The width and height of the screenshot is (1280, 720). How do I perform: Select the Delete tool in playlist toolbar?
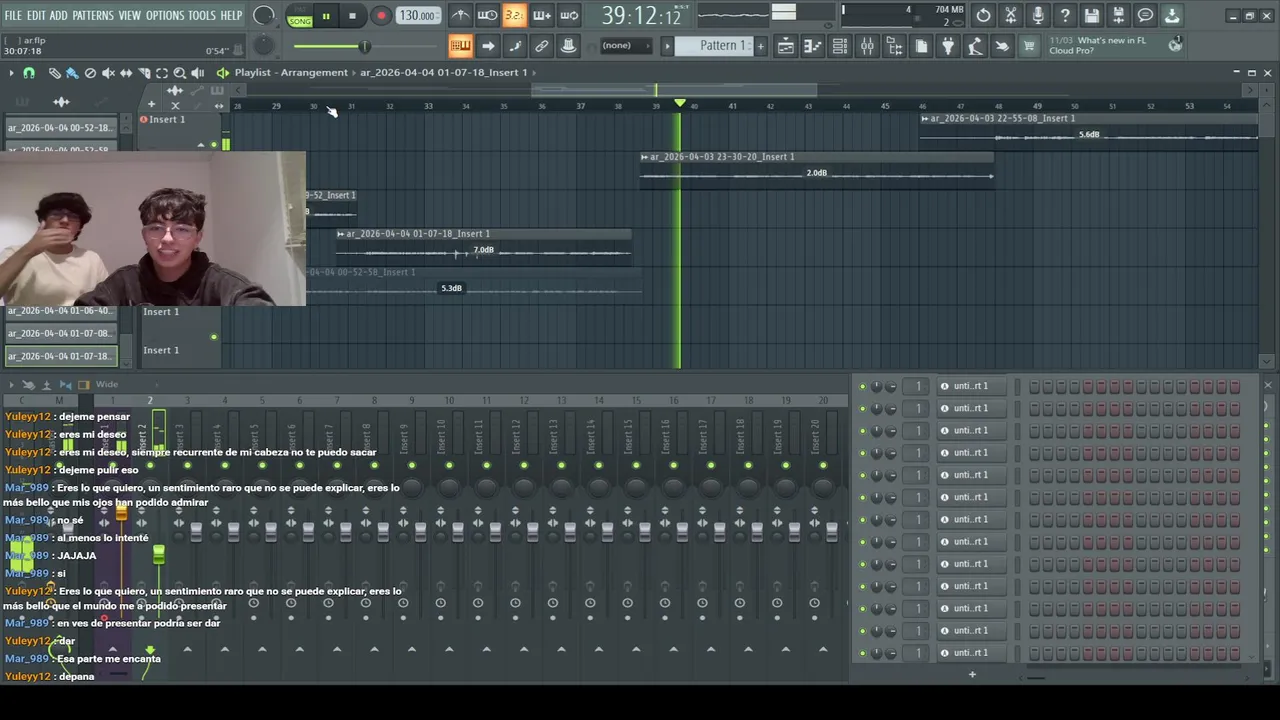tap(90, 73)
